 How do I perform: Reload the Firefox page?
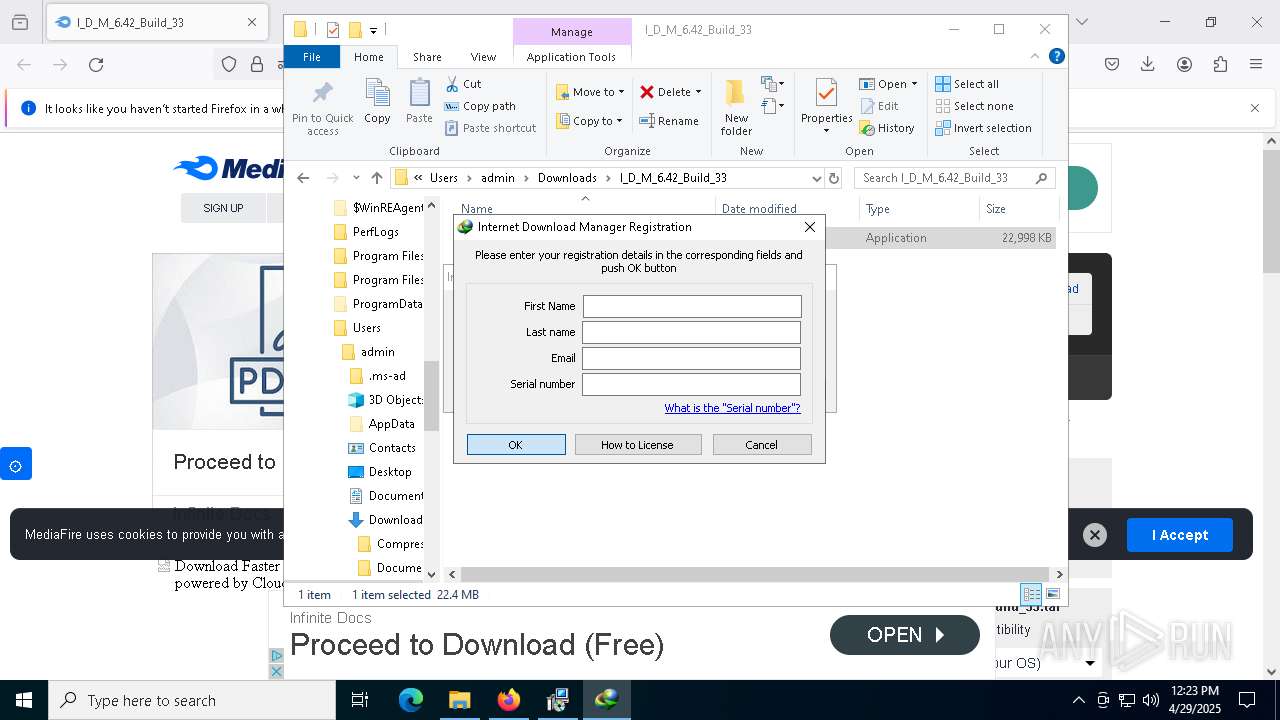96,65
